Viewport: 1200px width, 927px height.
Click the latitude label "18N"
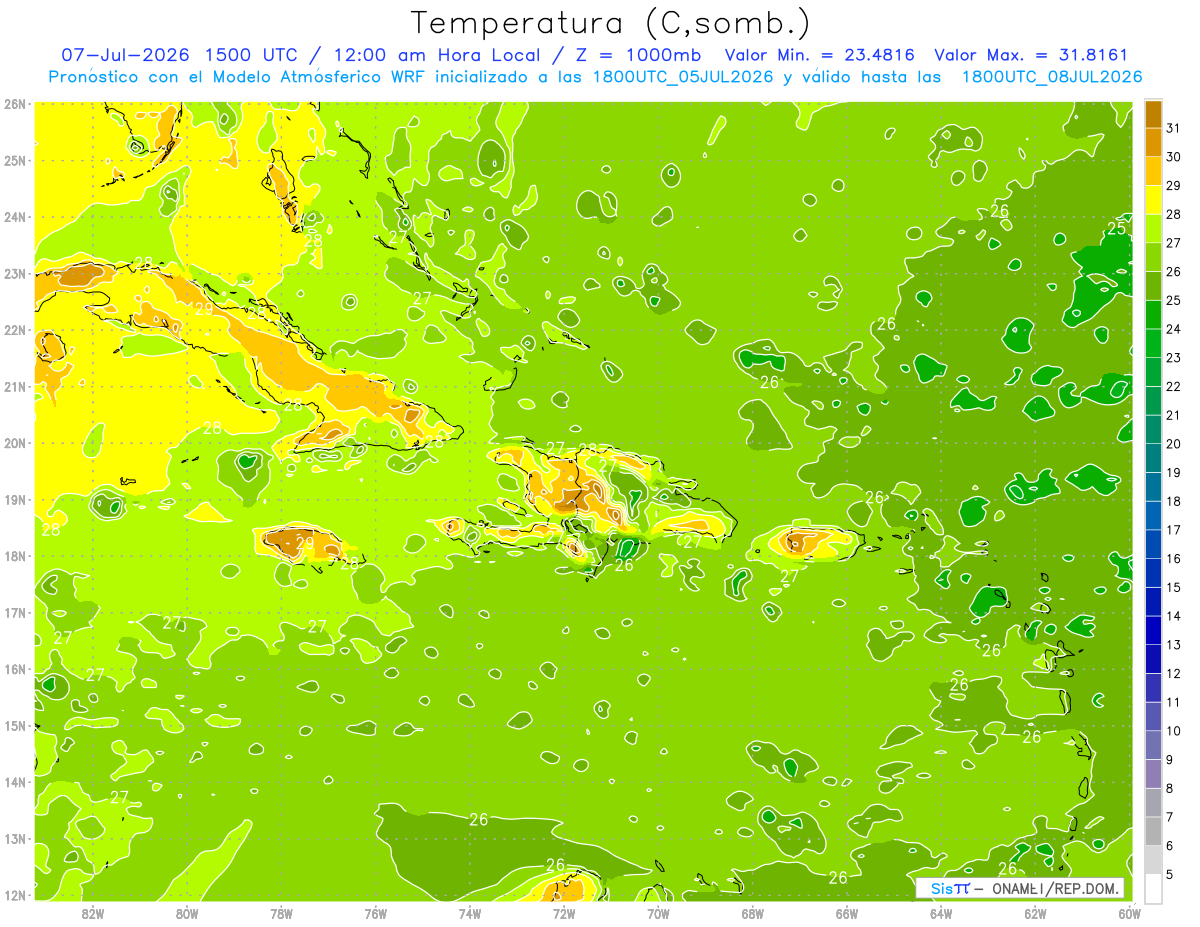(14, 556)
